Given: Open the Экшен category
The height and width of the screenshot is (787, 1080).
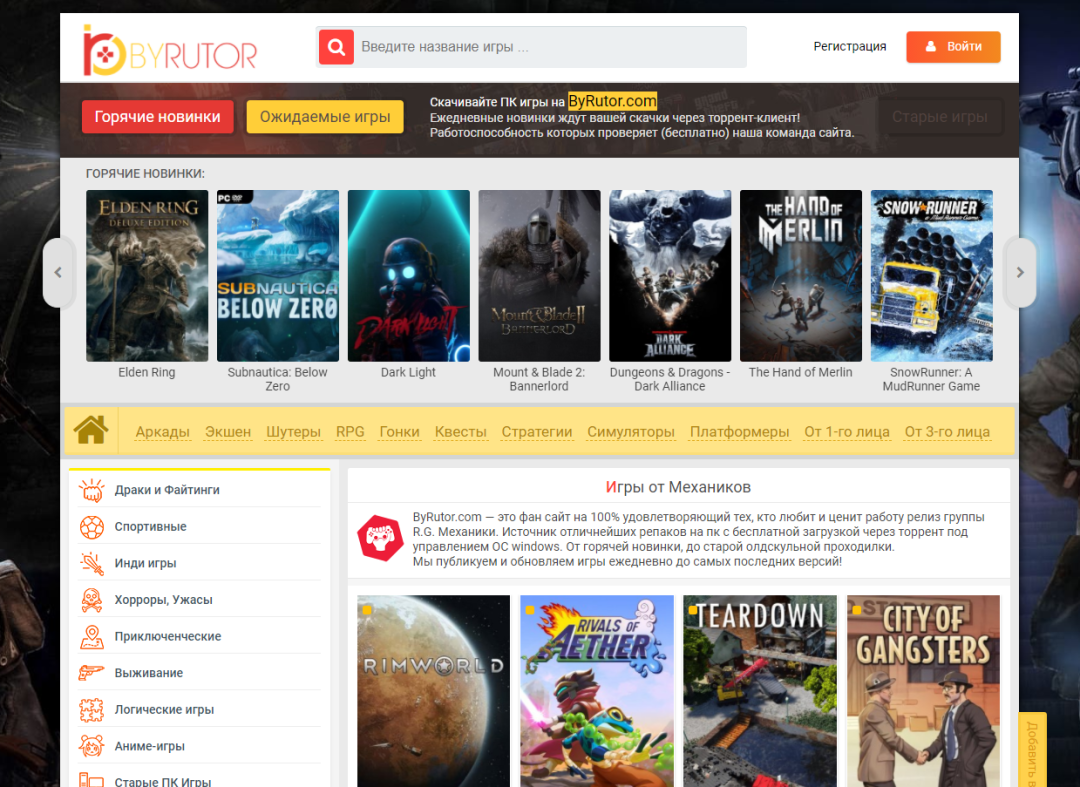Looking at the screenshot, I should coord(228,432).
